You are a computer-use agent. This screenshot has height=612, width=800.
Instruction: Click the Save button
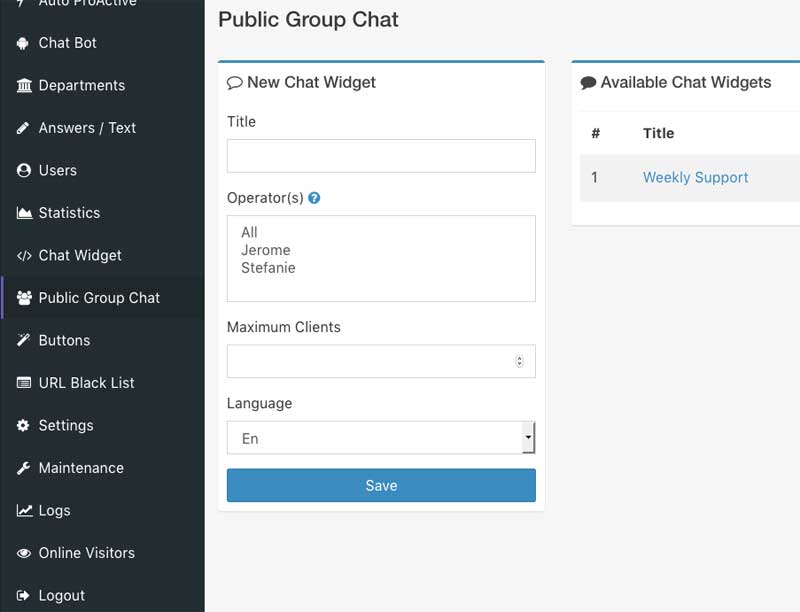pyautogui.click(x=381, y=485)
